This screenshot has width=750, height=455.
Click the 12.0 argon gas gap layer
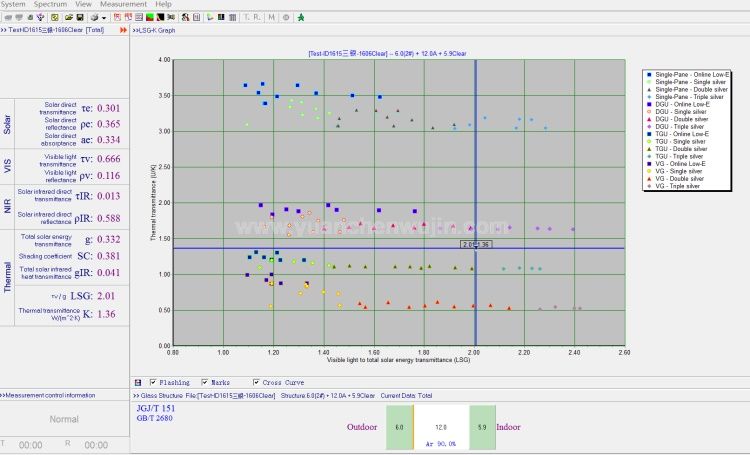click(441, 427)
